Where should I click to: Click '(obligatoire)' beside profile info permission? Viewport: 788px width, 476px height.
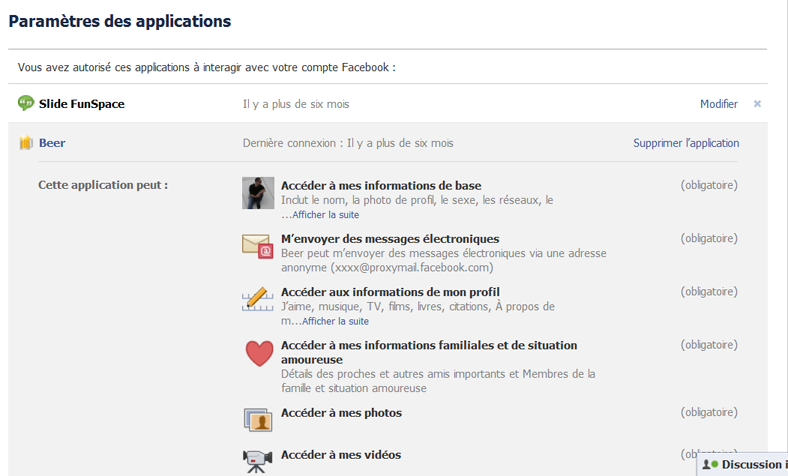[x=709, y=292]
